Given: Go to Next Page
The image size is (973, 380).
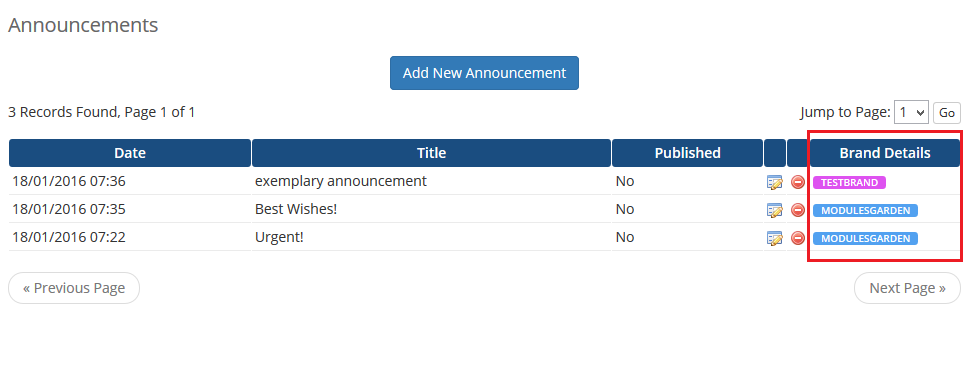Looking at the screenshot, I should [x=907, y=288].
